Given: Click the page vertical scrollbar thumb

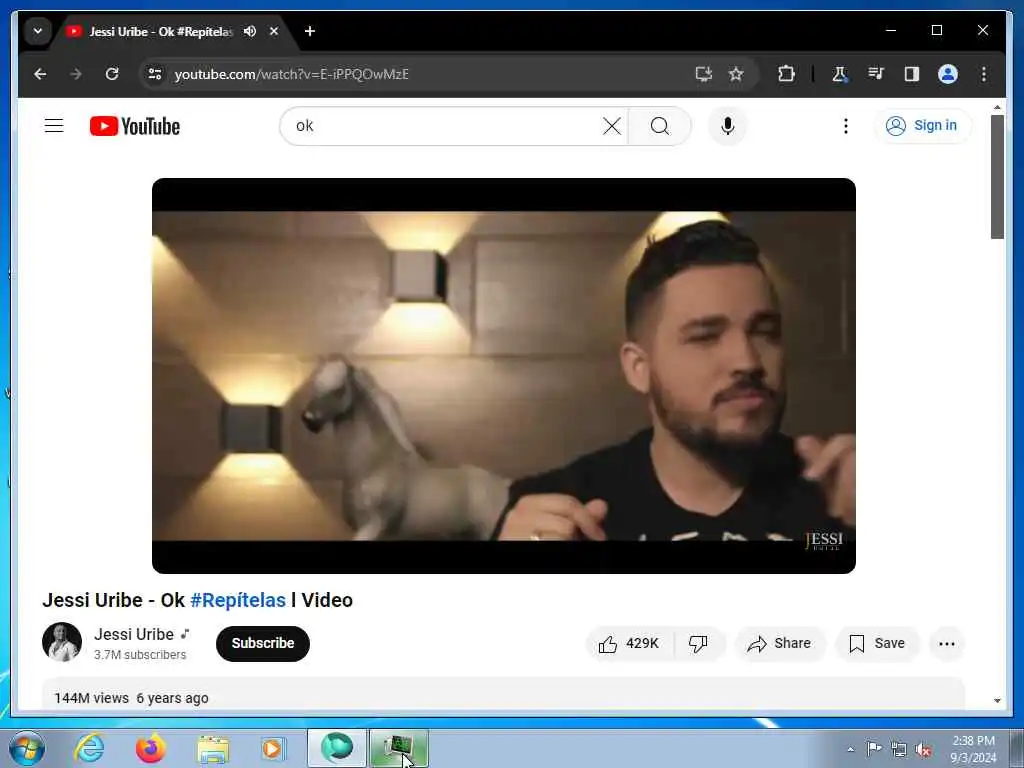Looking at the screenshot, I should click(997, 177).
